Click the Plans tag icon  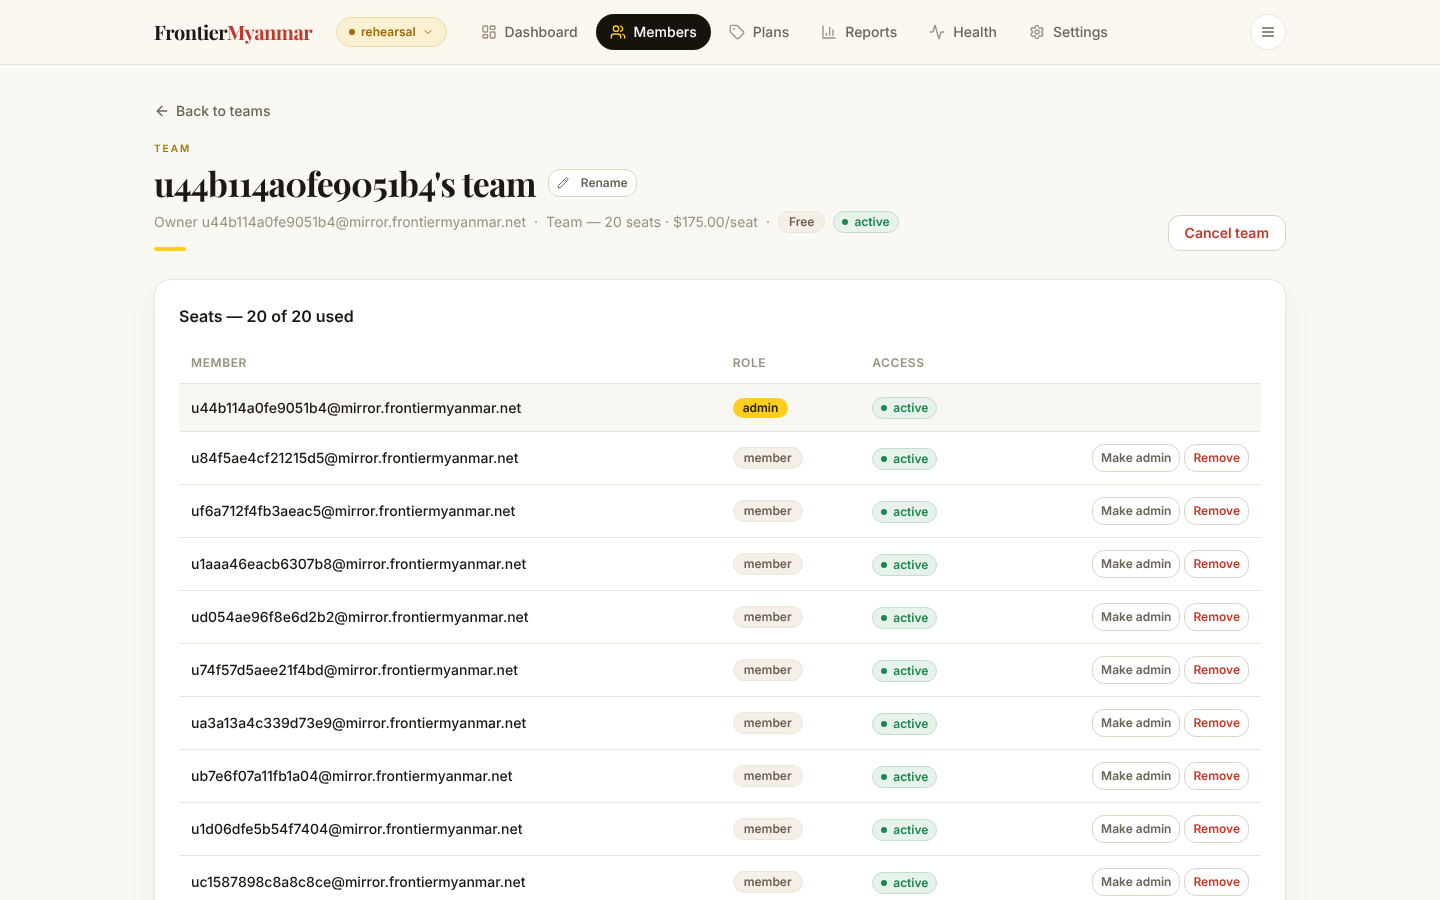(x=737, y=32)
